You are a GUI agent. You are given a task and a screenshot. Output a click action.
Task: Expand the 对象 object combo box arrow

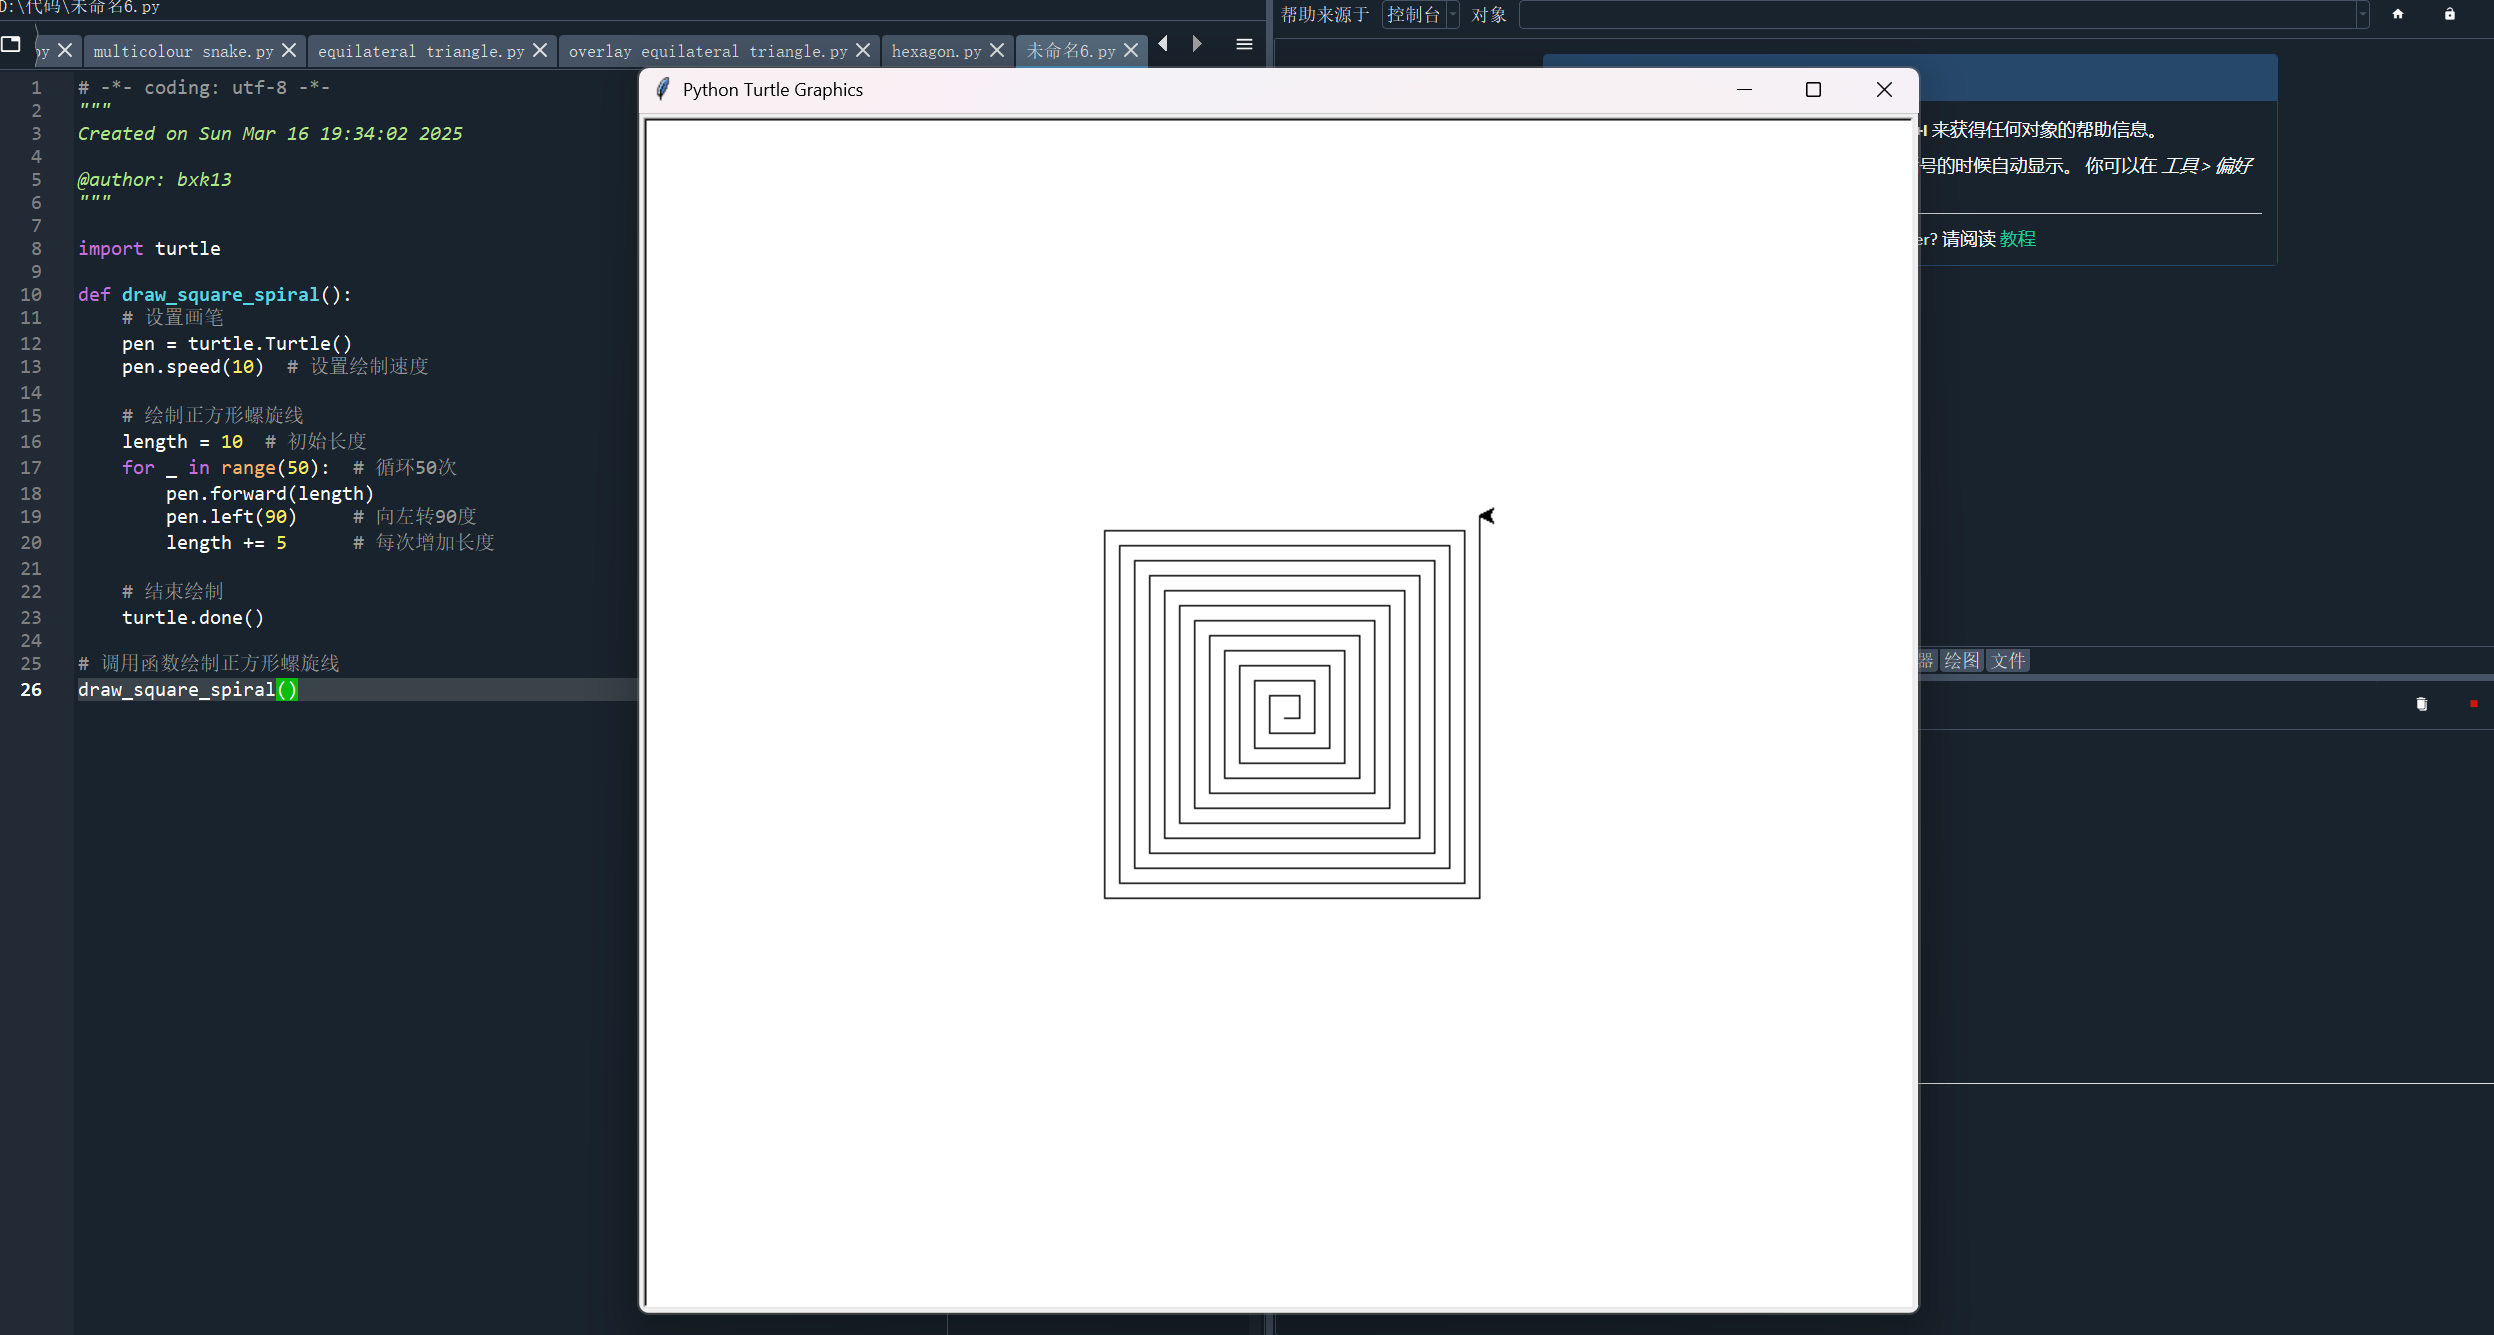pyautogui.click(x=2362, y=15)
